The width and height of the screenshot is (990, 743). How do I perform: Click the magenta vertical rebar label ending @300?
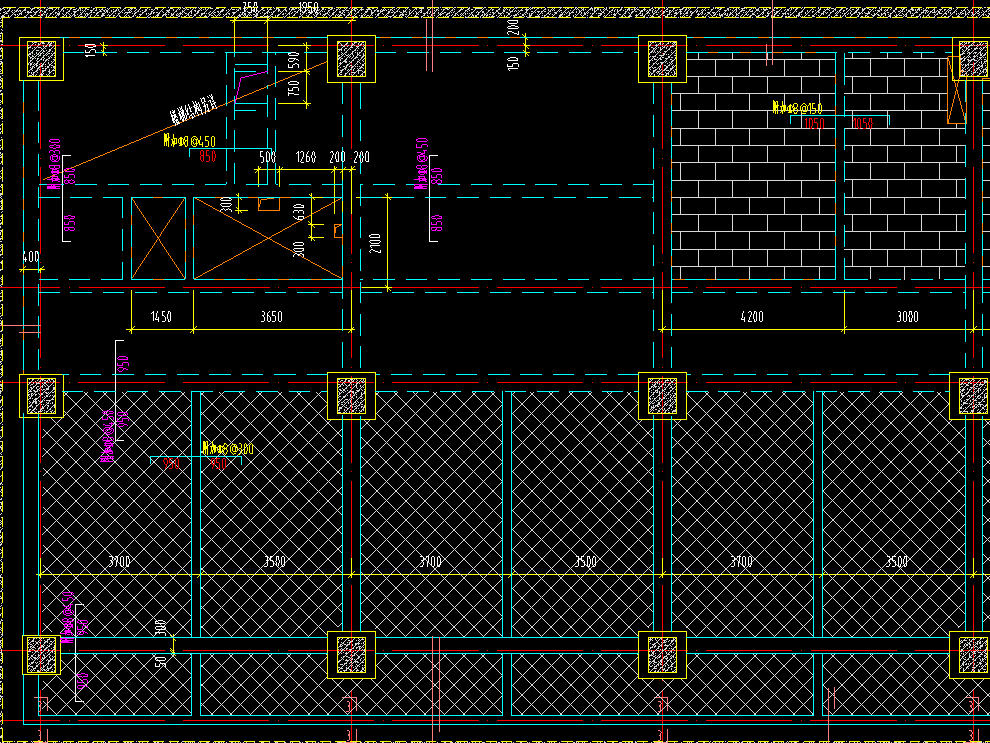[55, 163]
